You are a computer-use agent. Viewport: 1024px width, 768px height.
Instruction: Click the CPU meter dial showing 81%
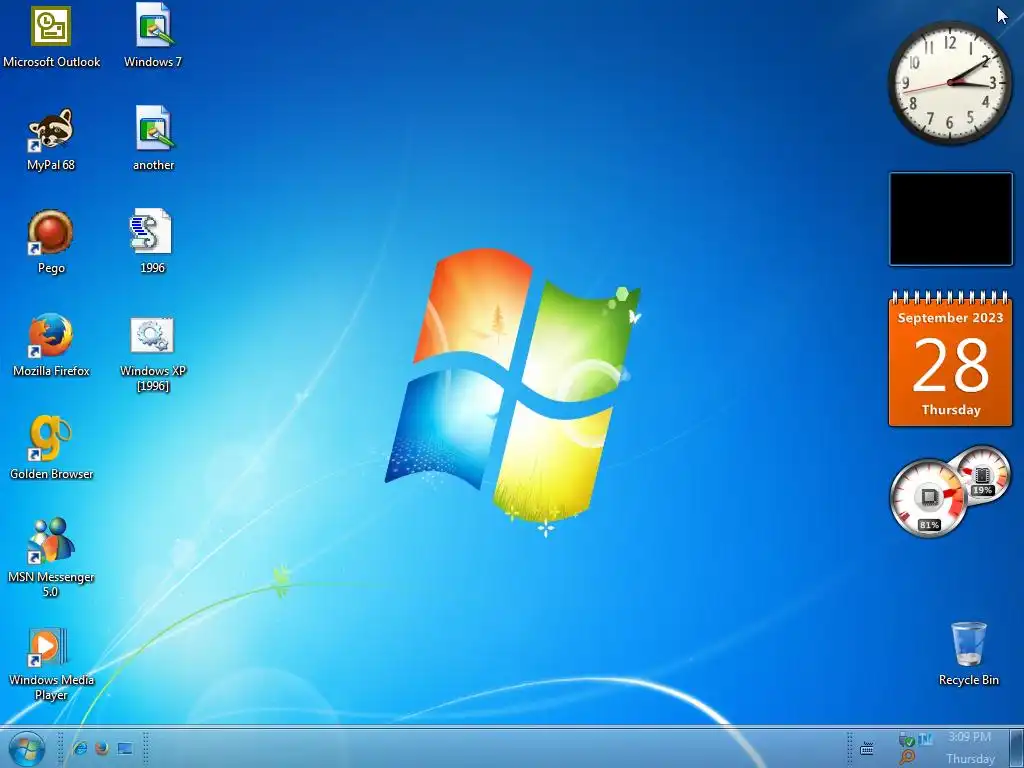(927, 498)
